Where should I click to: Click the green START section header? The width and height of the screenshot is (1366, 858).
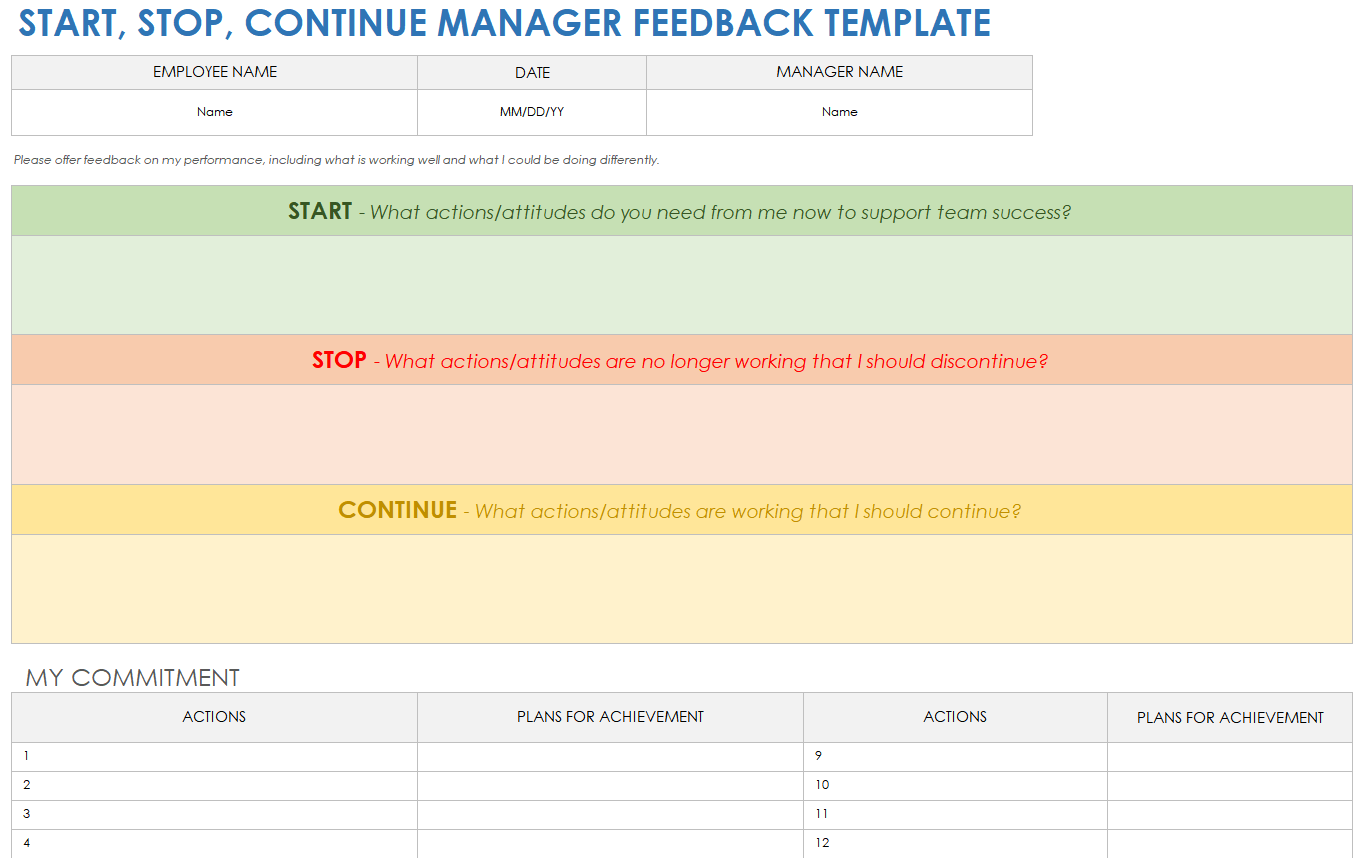[681, 211]
